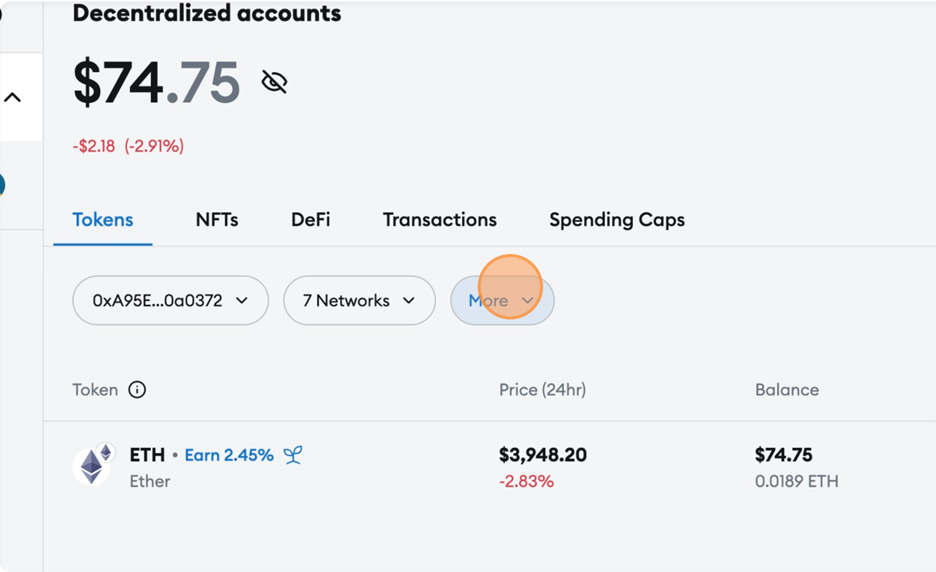Go to the Spending Caps tab
Screen dimensions: 936x572
click(617, 220)
